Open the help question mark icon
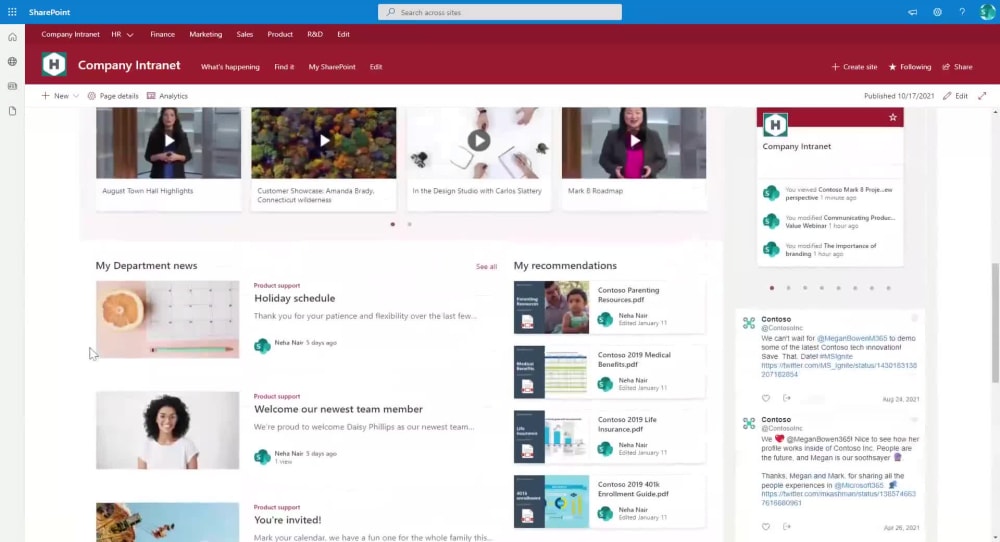The image size is (1000, 542). click(x=962, y=12)
